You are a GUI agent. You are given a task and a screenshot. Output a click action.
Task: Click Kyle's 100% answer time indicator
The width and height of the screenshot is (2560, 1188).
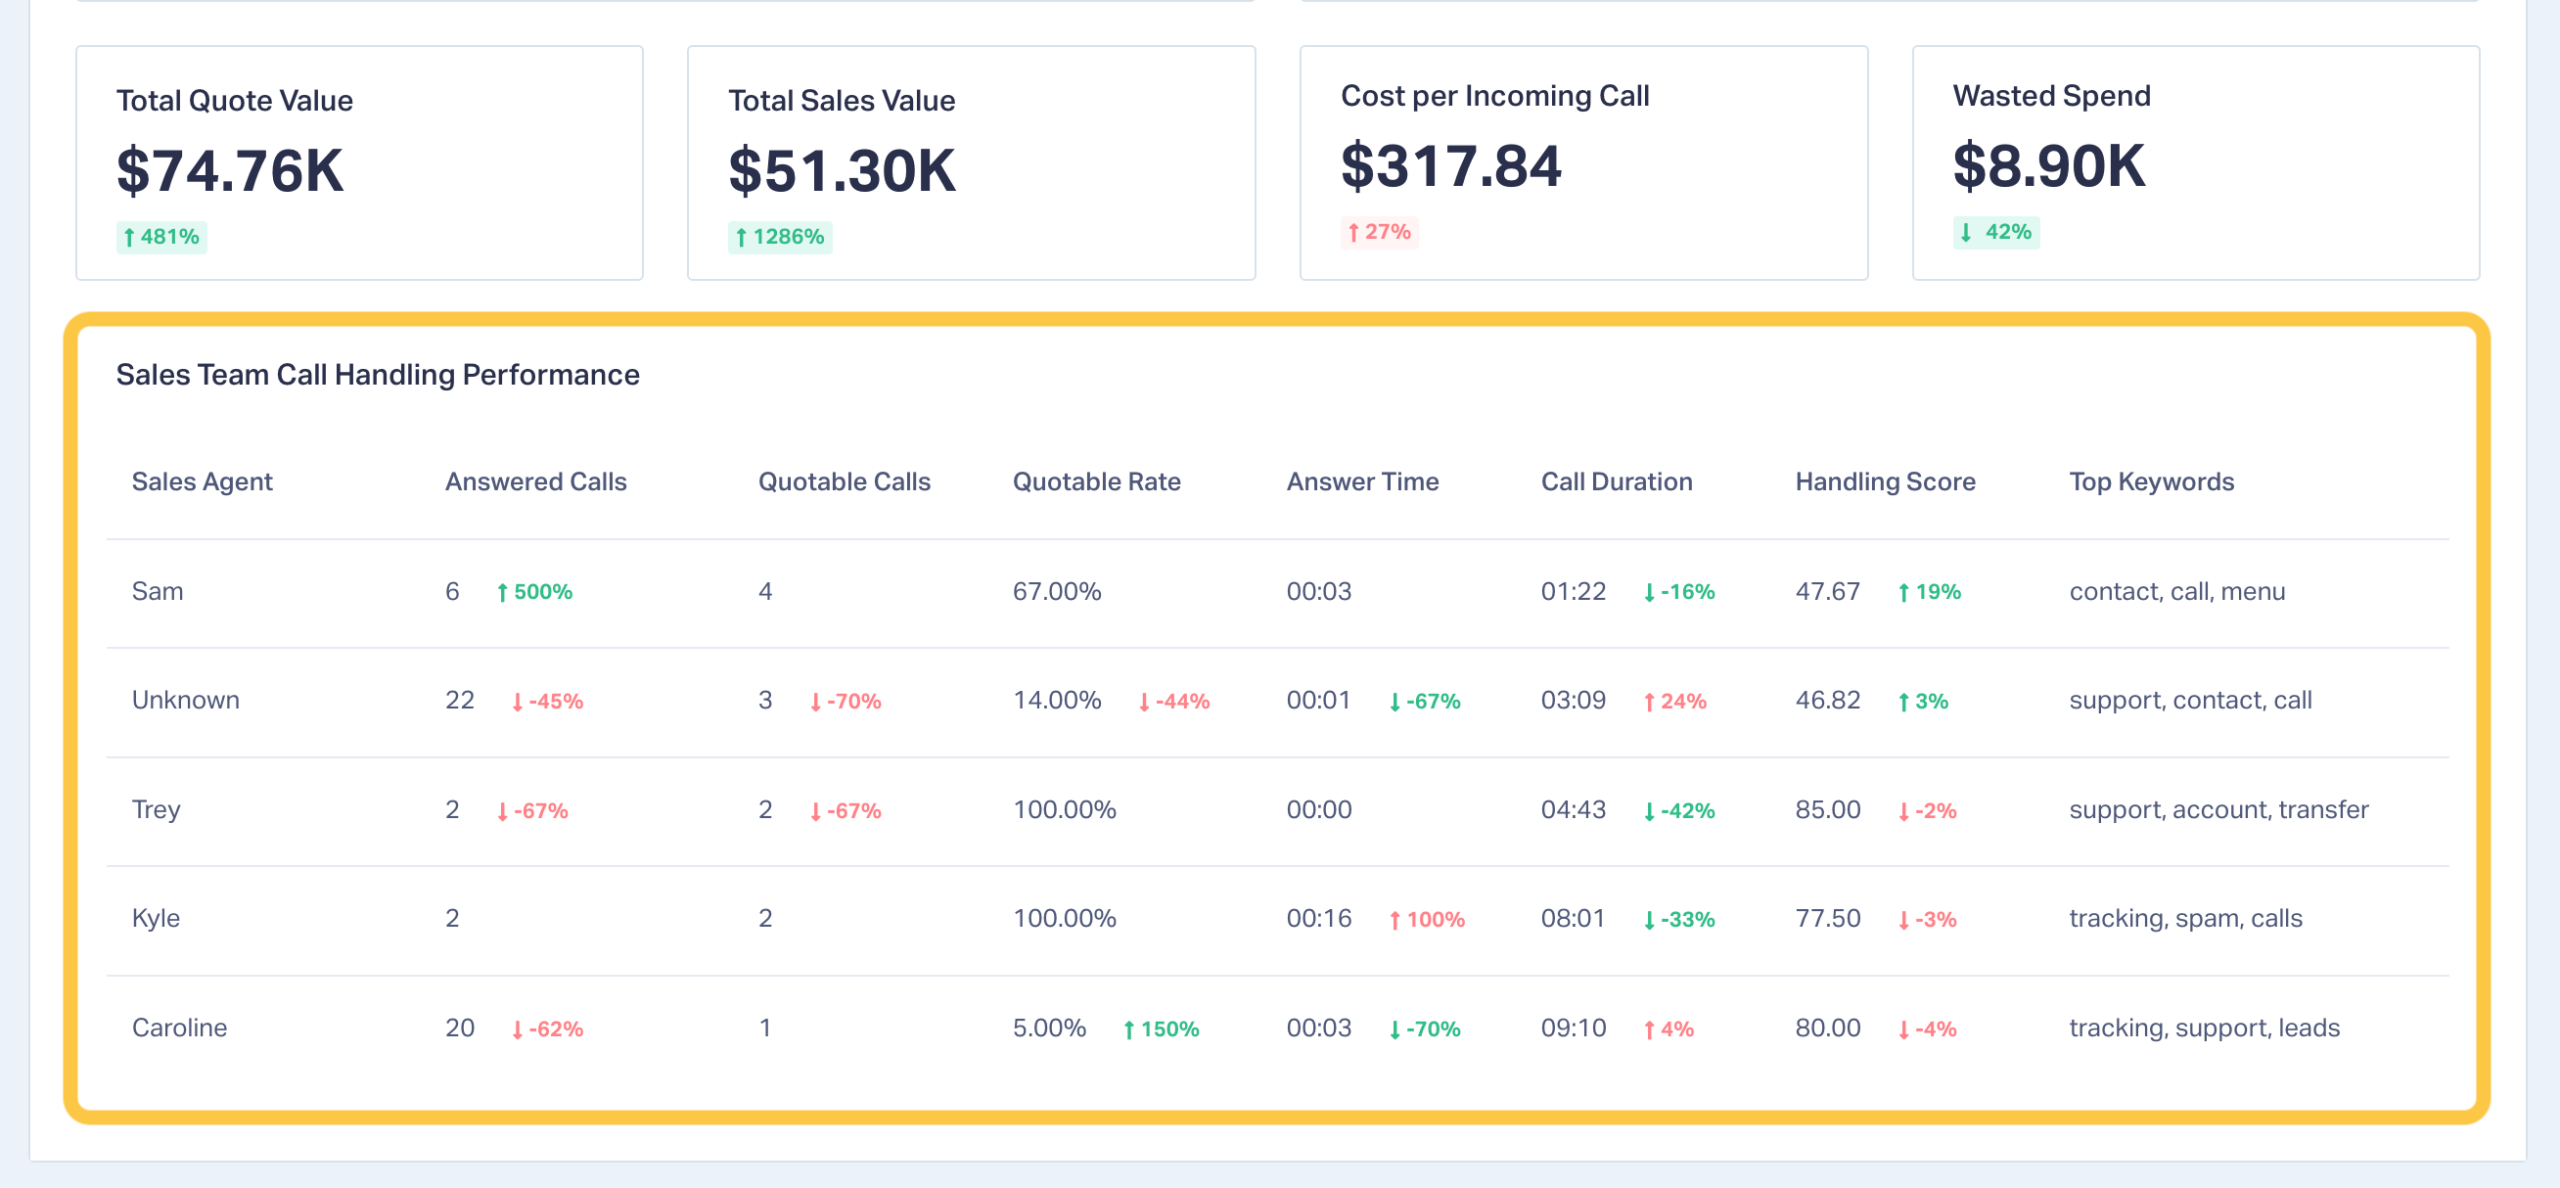1427,919
